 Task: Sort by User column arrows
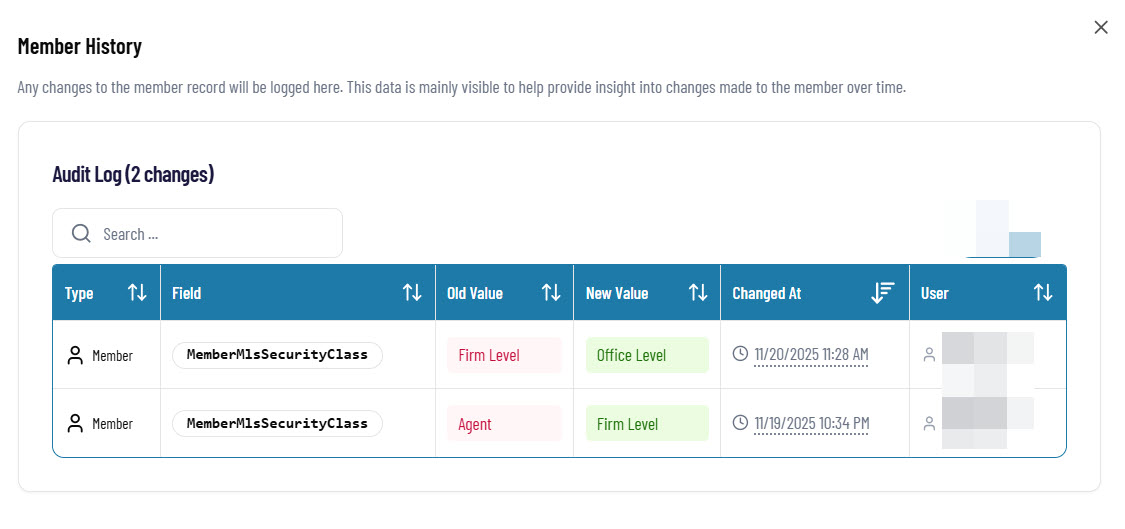[1042, 293]
